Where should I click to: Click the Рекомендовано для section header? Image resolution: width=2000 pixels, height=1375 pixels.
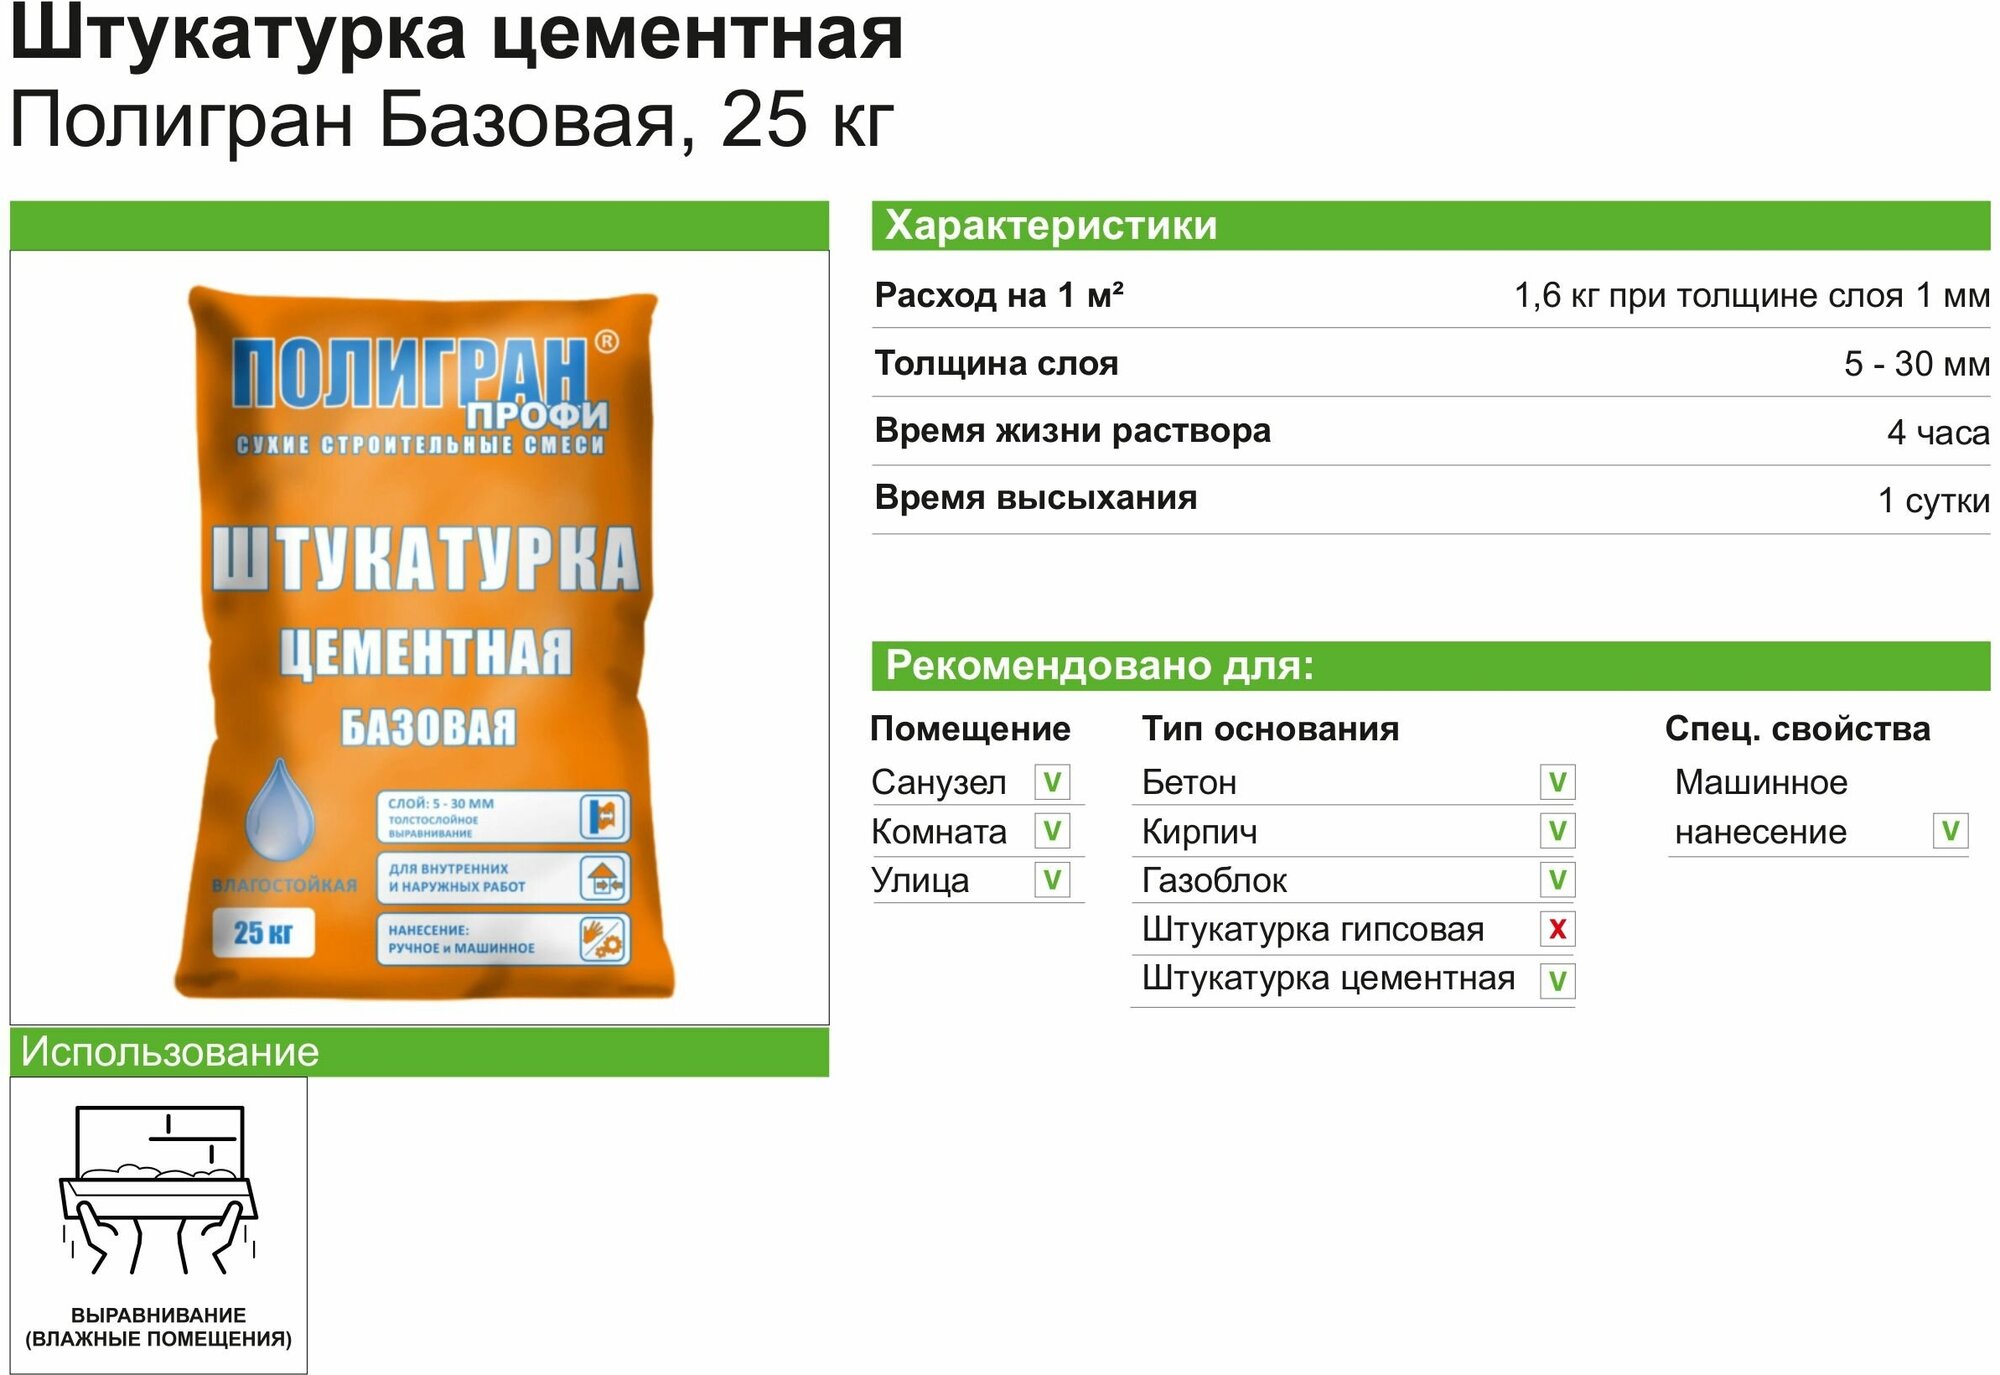click(x=1430, y=666)
